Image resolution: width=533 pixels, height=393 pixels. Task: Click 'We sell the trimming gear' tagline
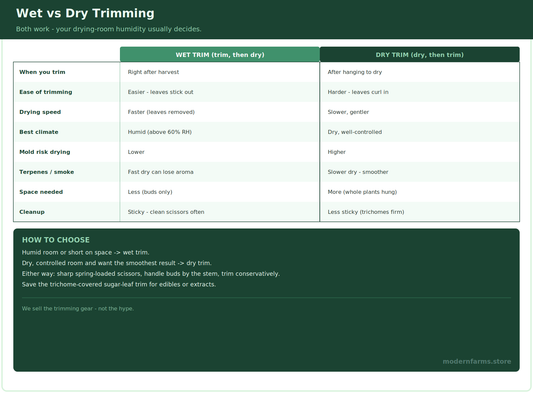click(78, 309)
